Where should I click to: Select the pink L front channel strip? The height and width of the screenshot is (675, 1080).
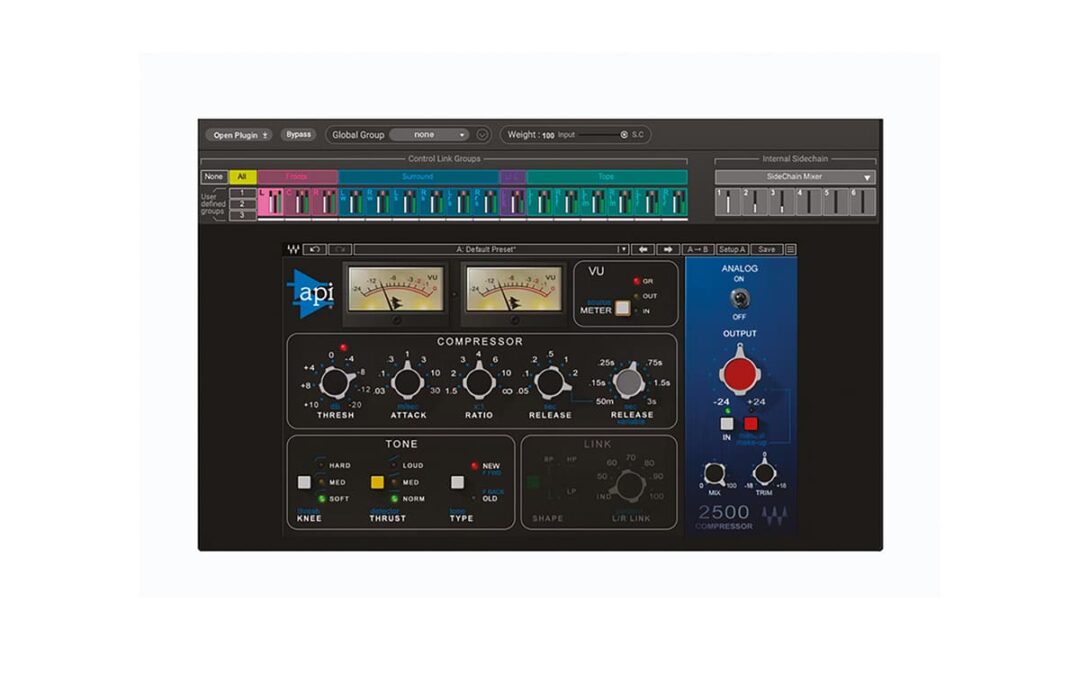(271, 202)
